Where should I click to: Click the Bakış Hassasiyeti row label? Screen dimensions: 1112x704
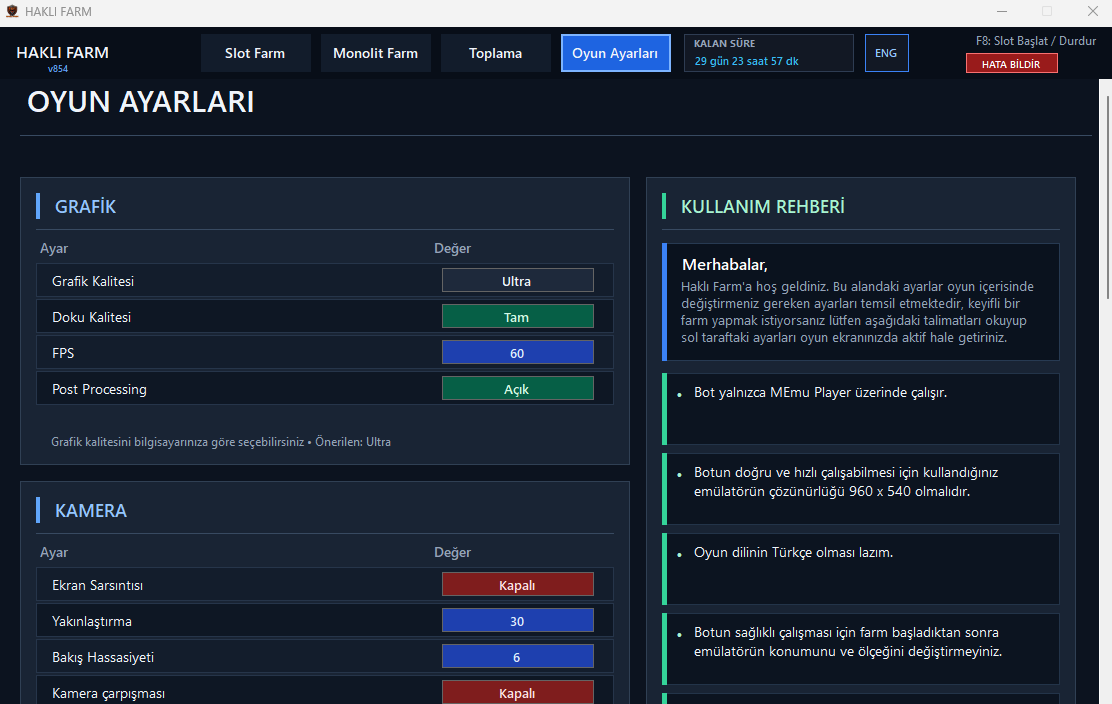pyautogui.click(x=103, y=657)
